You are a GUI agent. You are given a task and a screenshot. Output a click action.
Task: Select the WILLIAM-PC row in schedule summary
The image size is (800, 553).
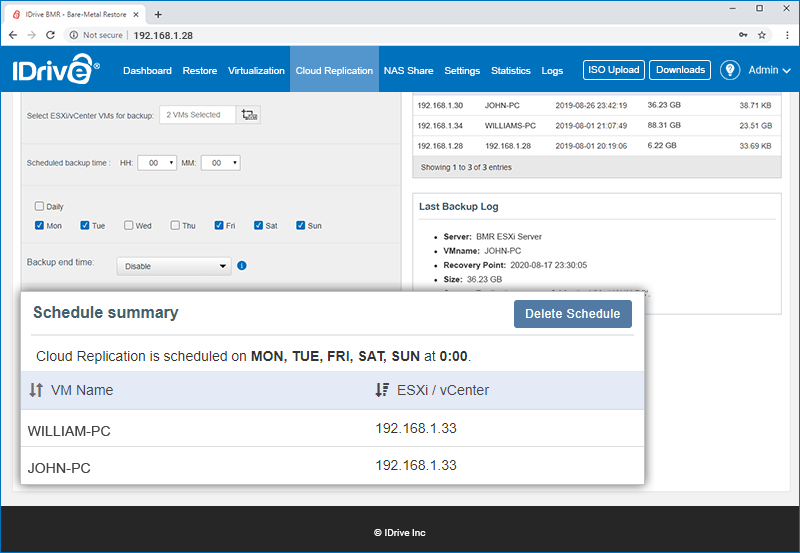tap(332, 429)
